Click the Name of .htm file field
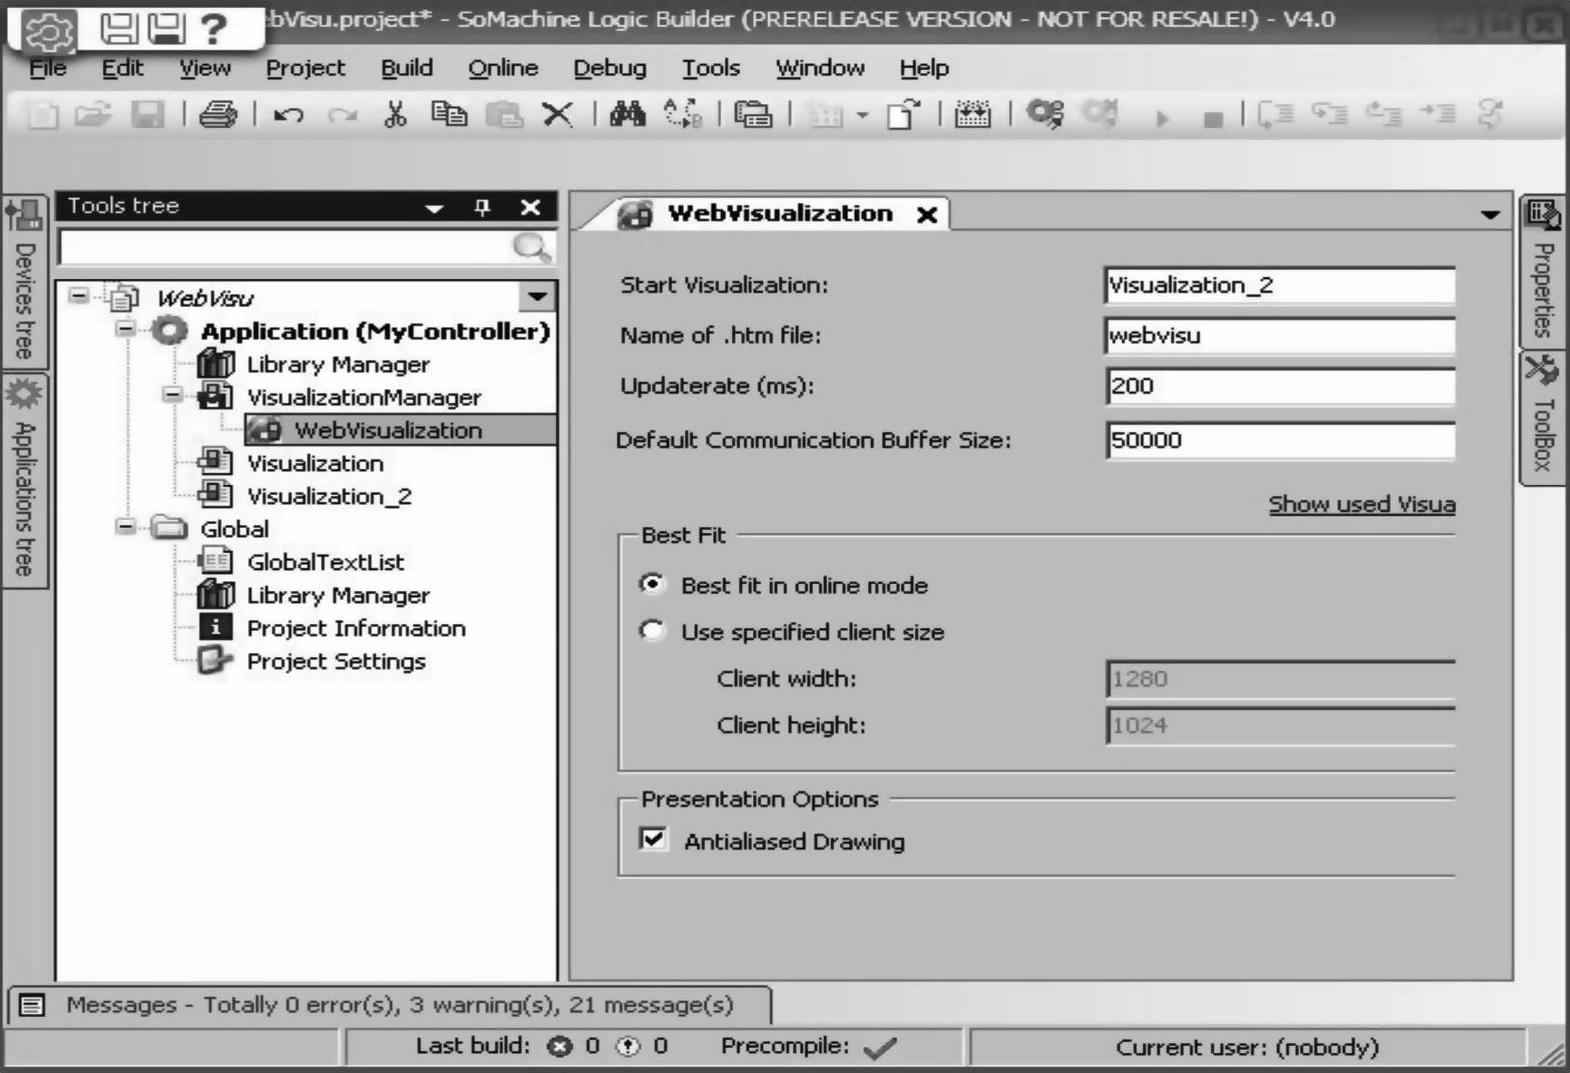Viewport: 1570px width, 1073px height. tap(1280, 335)
